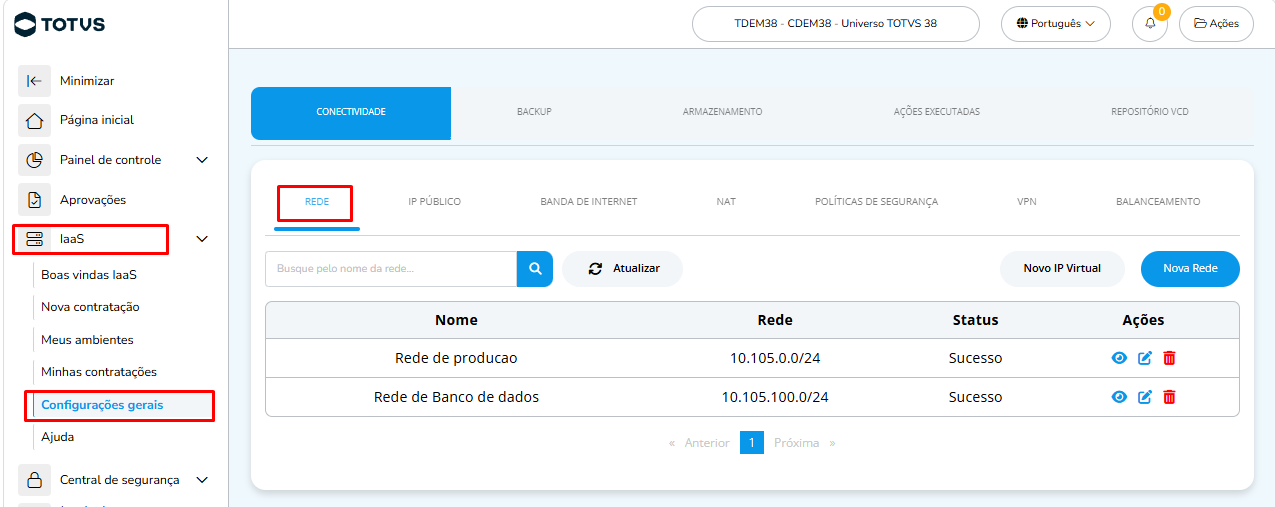Open Meus ambientes menu item
Viewport: 1275px width, 507px height.
click(87, 340)
